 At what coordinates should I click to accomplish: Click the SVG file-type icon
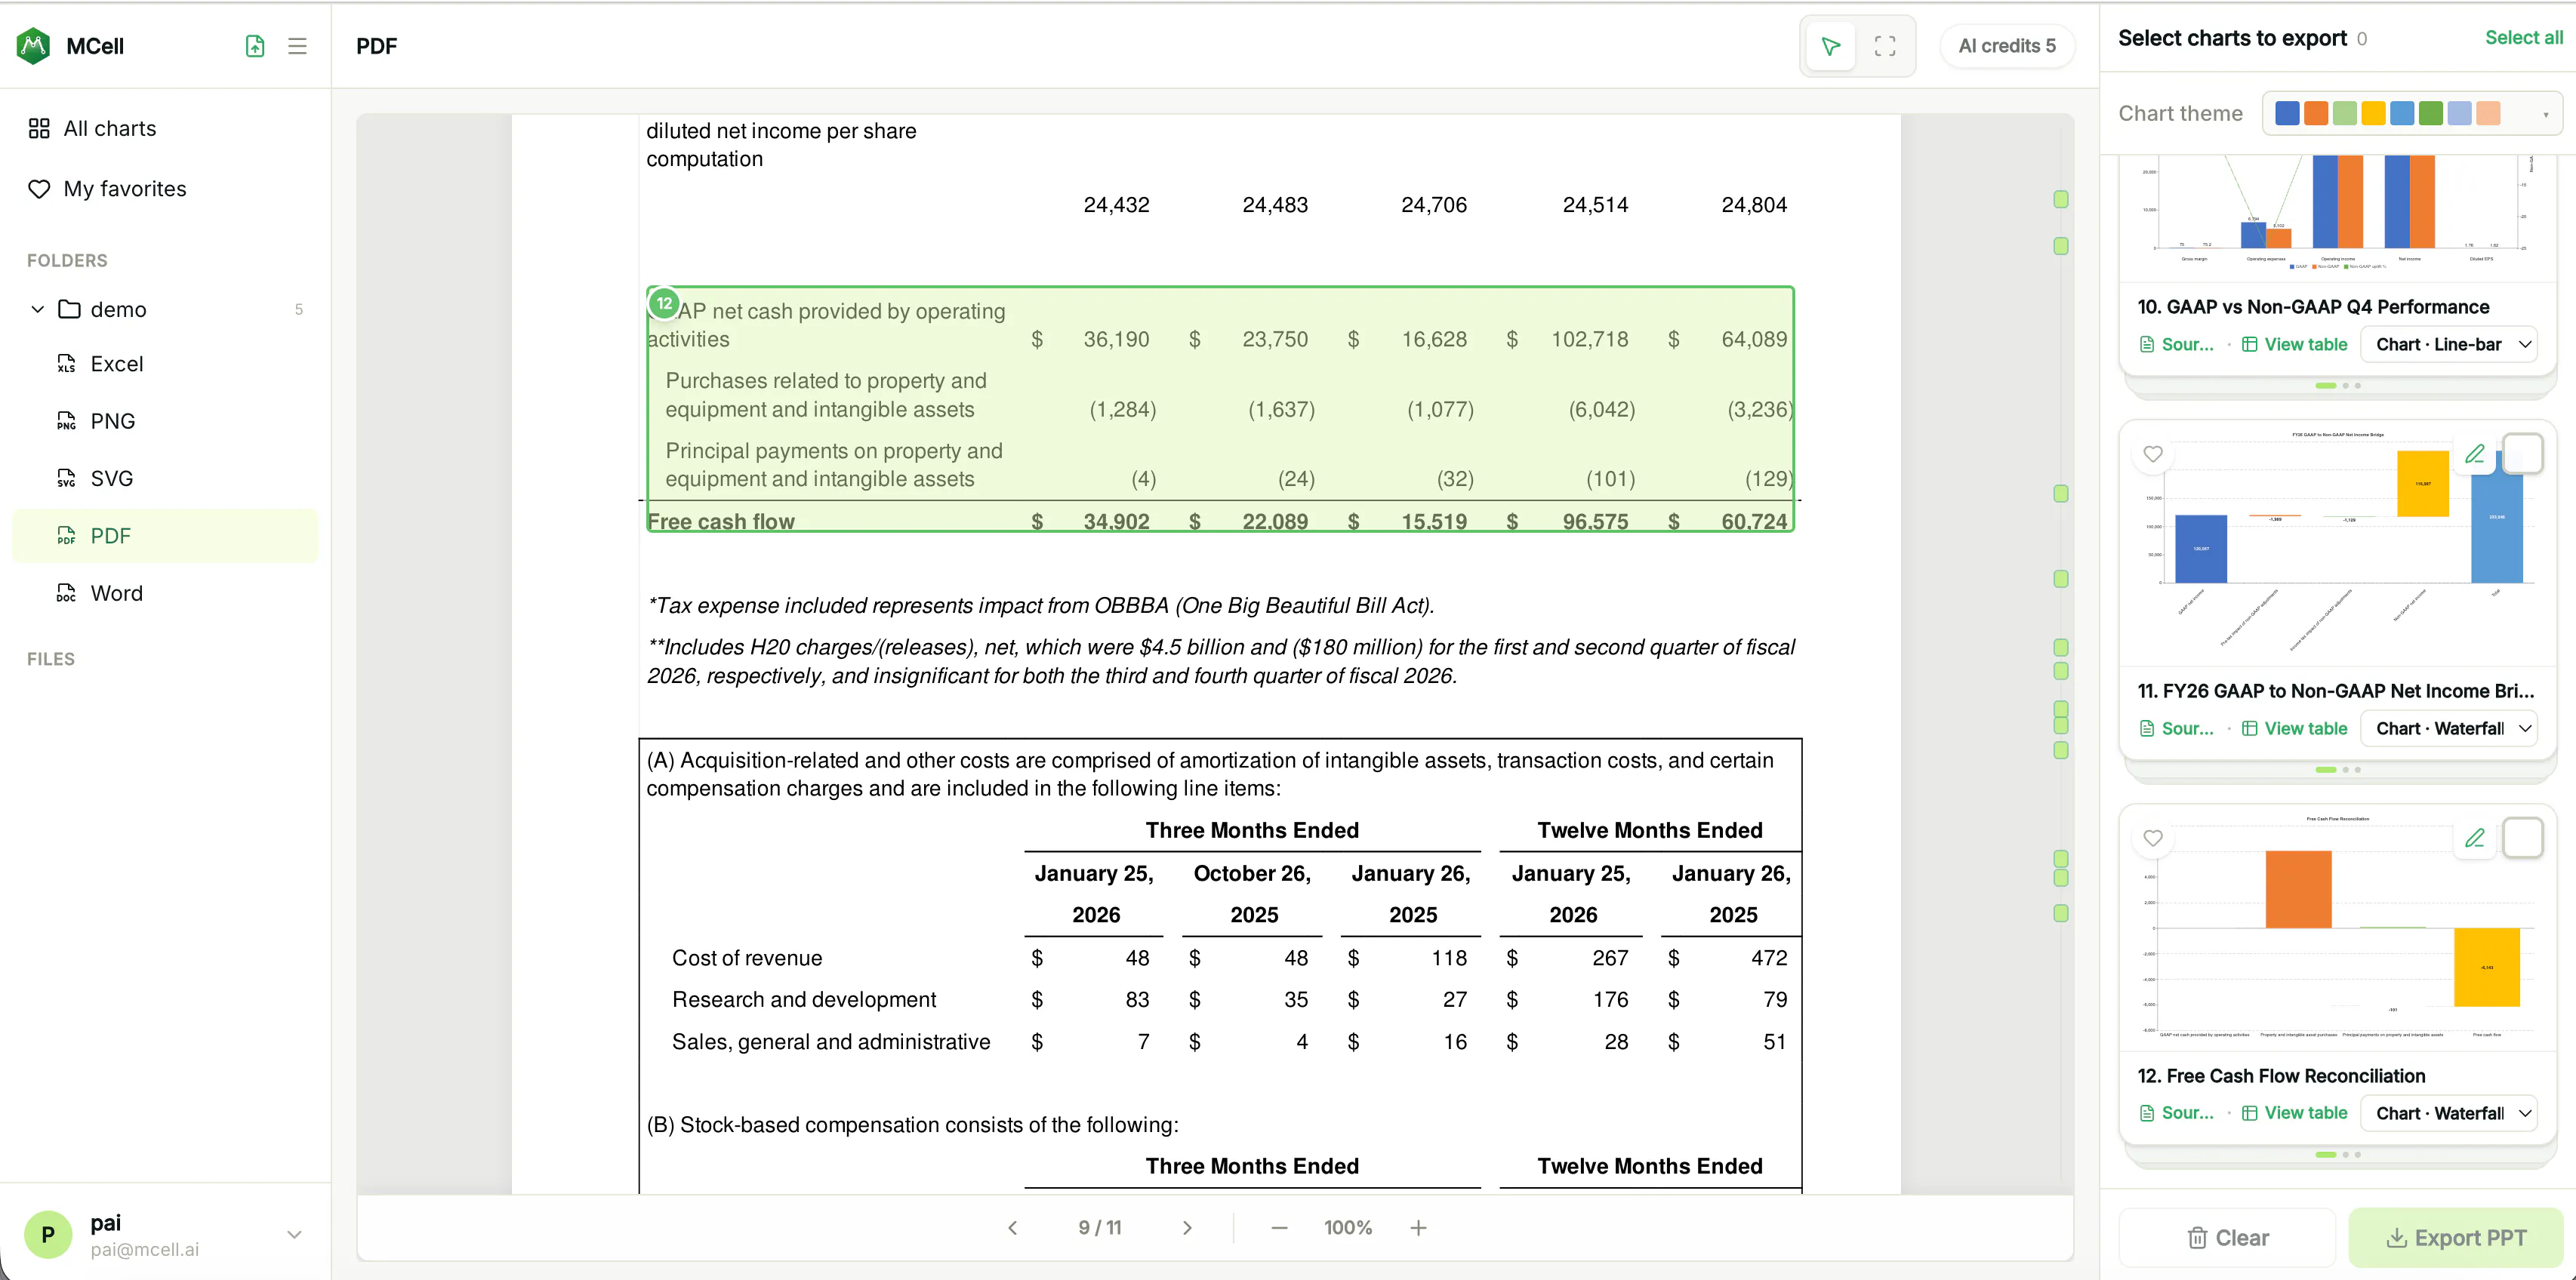click(66, 478)
